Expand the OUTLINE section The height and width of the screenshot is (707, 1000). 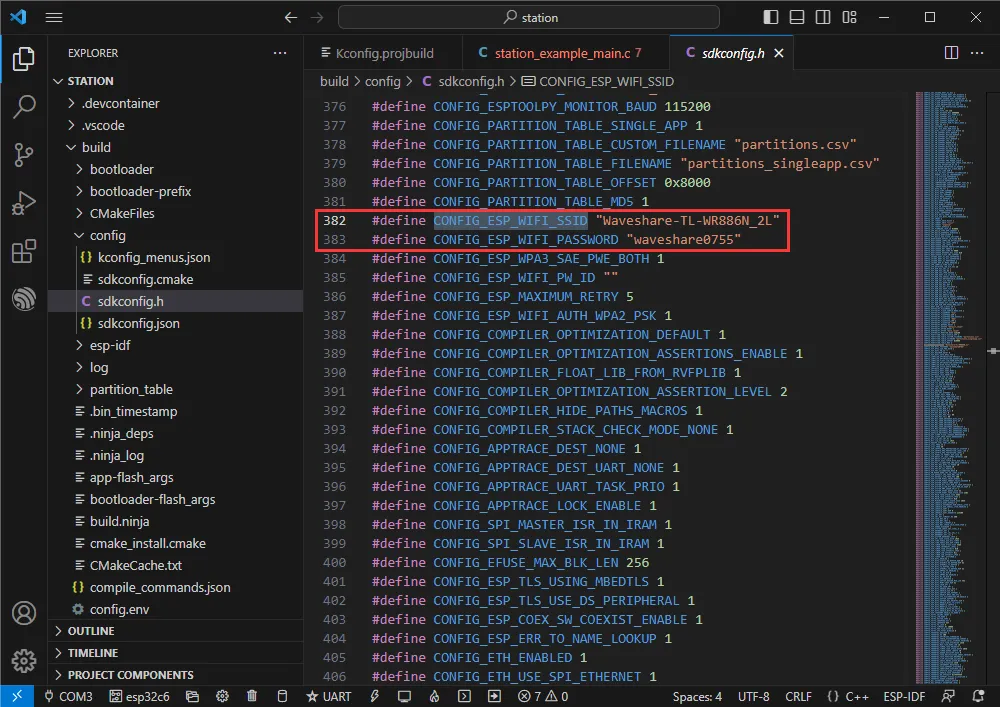click(90, 631)
